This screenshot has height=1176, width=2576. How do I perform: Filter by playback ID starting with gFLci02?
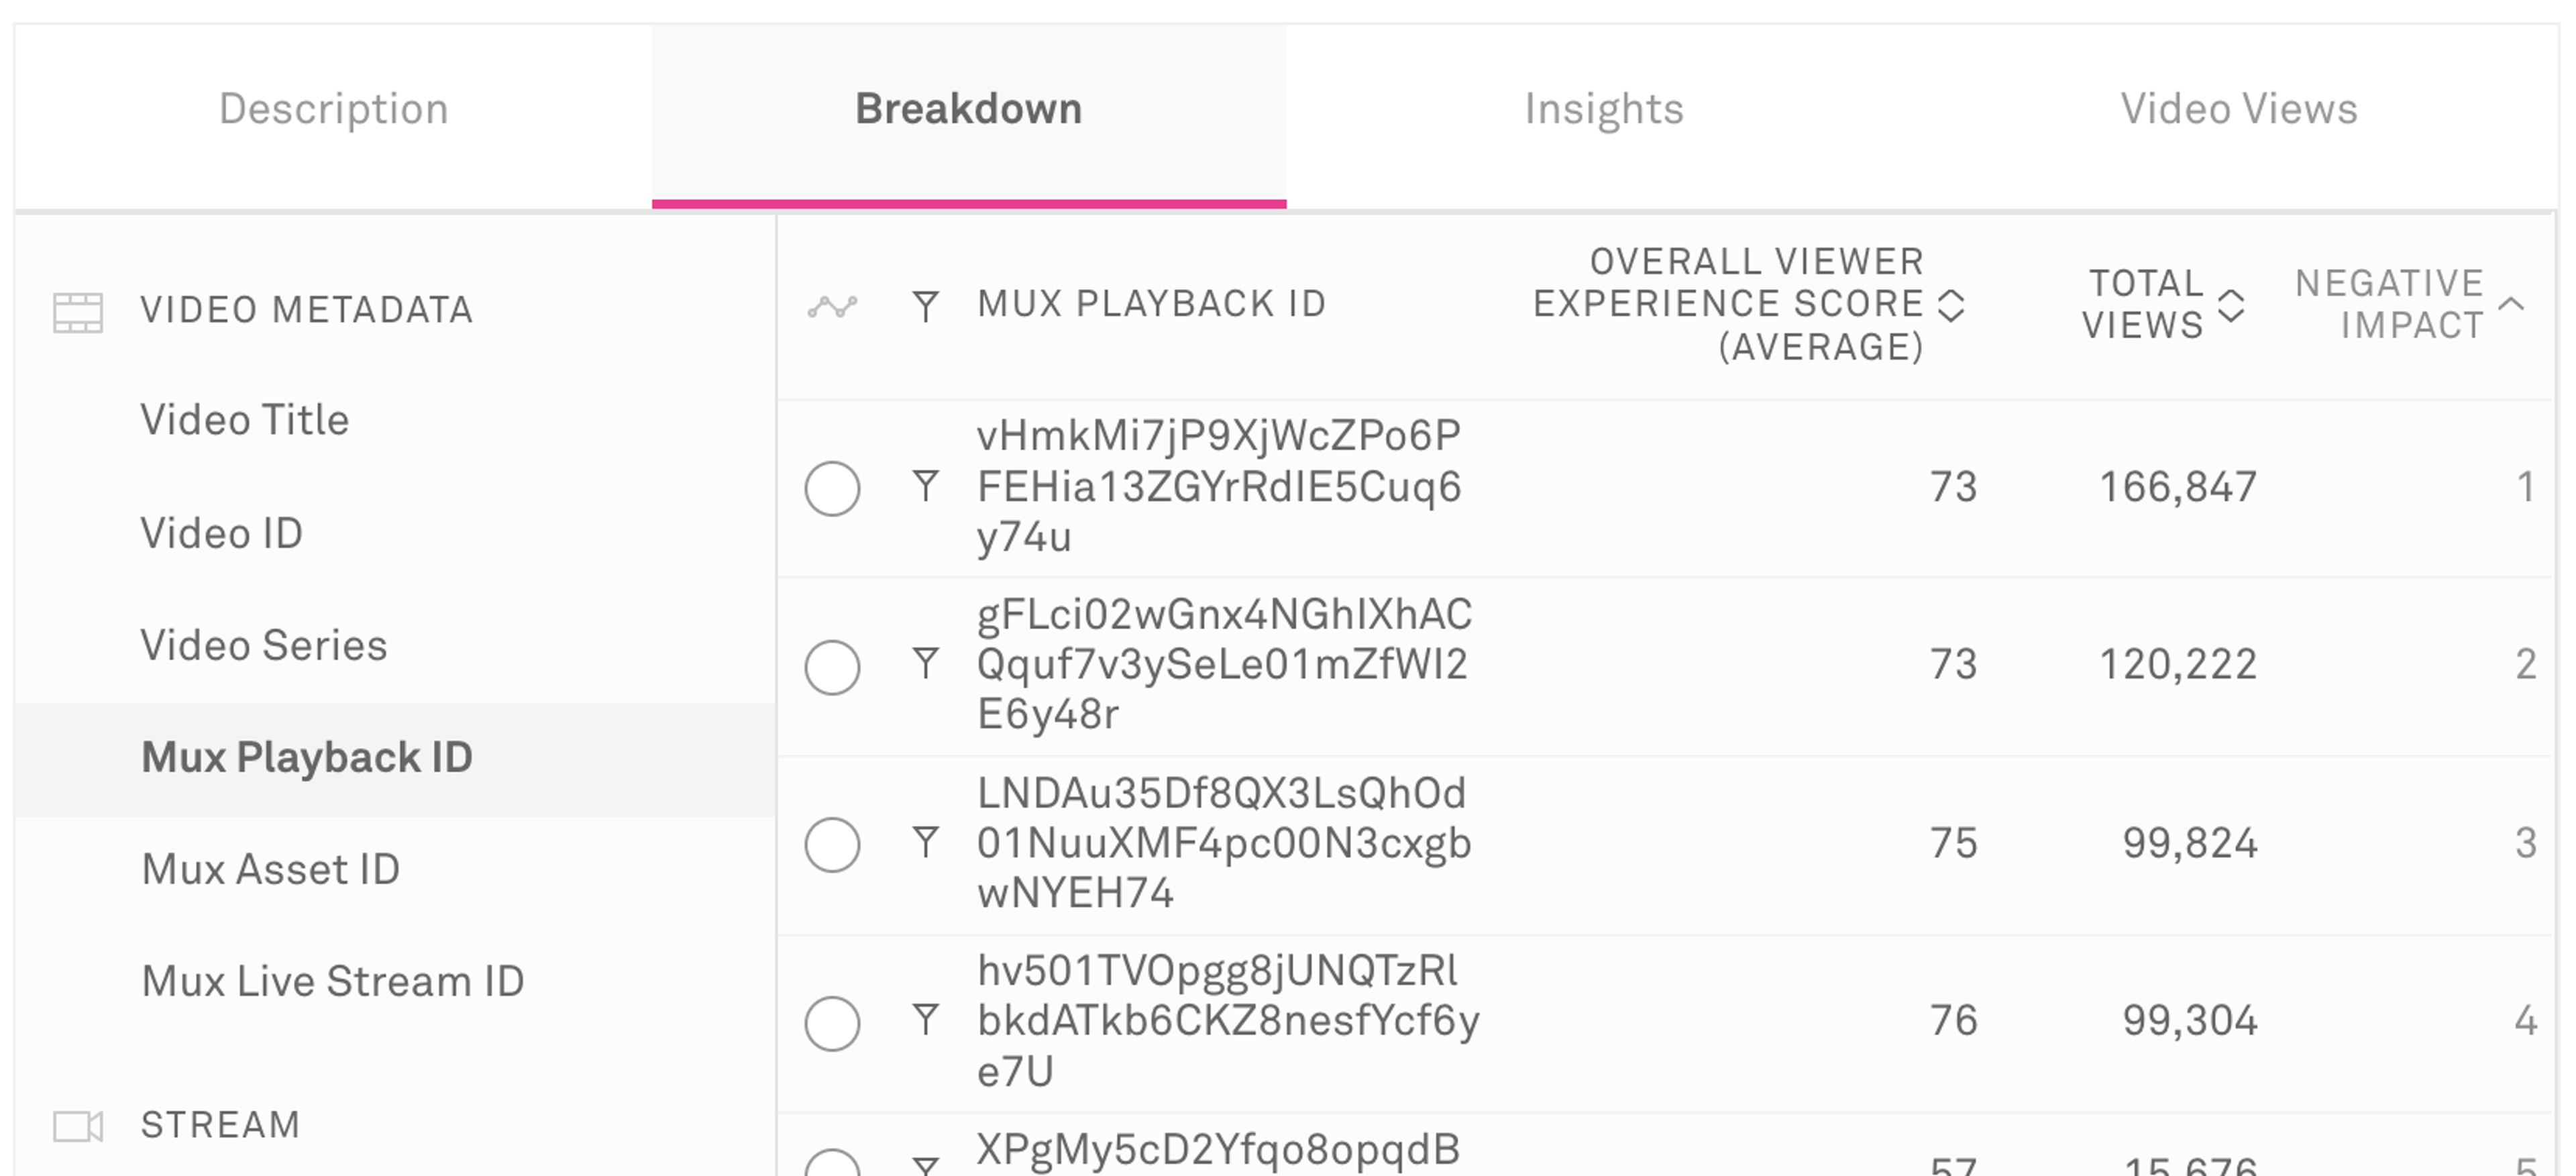click(x=925, y=665)
